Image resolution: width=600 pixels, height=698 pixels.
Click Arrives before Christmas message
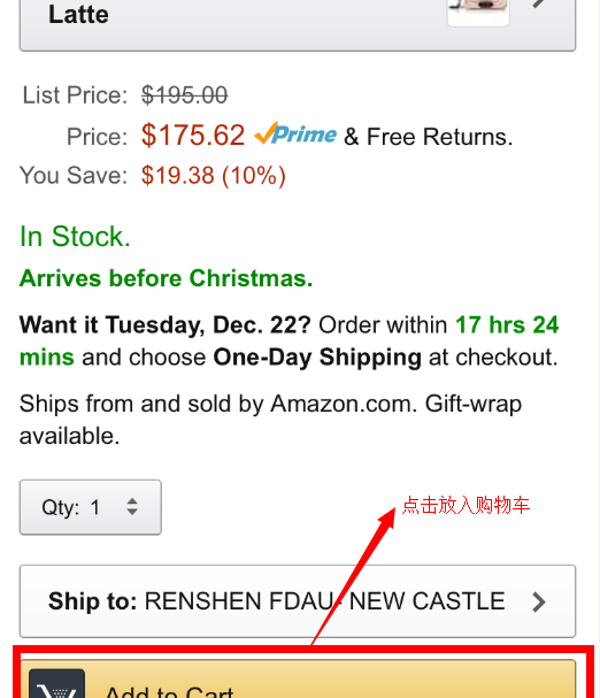point(166,278)
